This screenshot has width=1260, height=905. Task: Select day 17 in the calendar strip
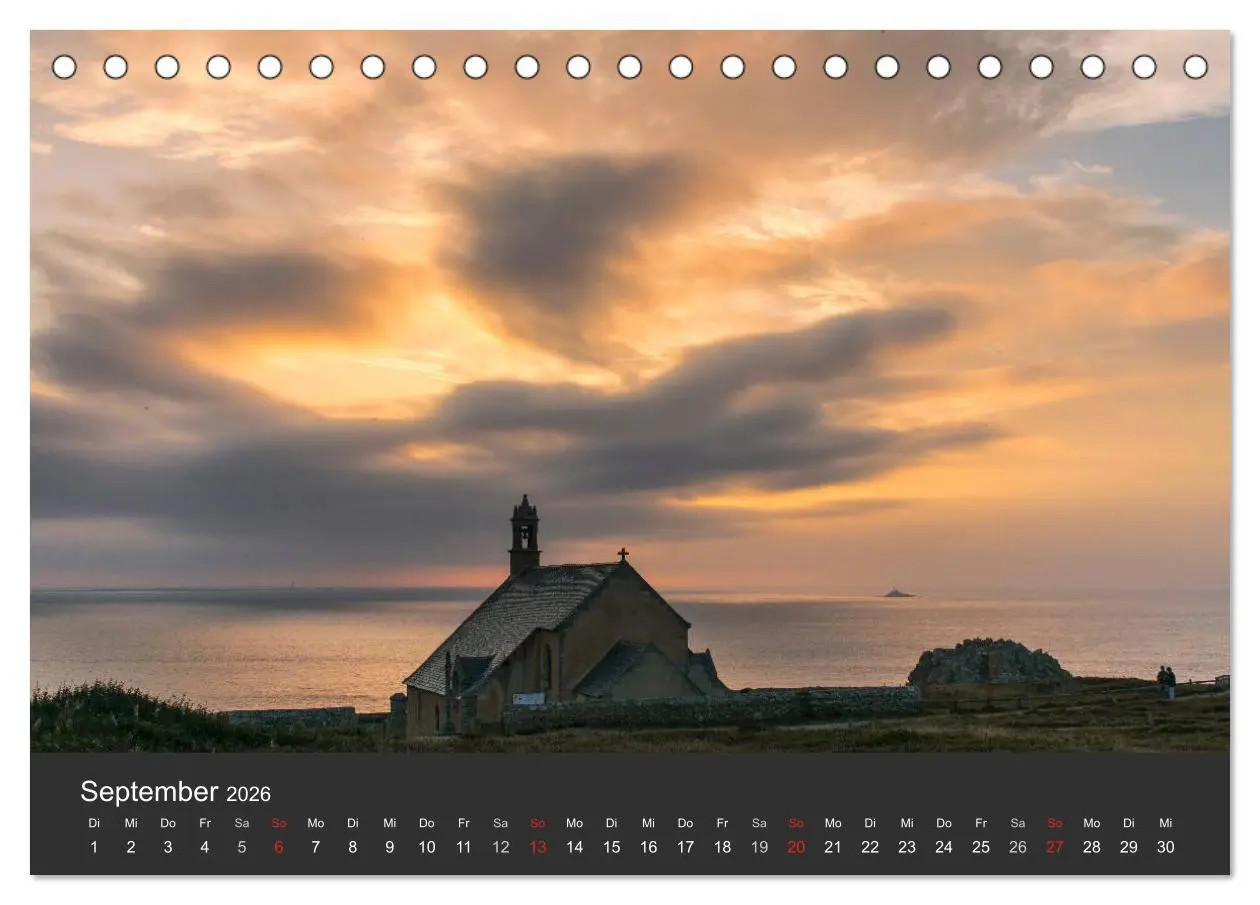[686, 847]
